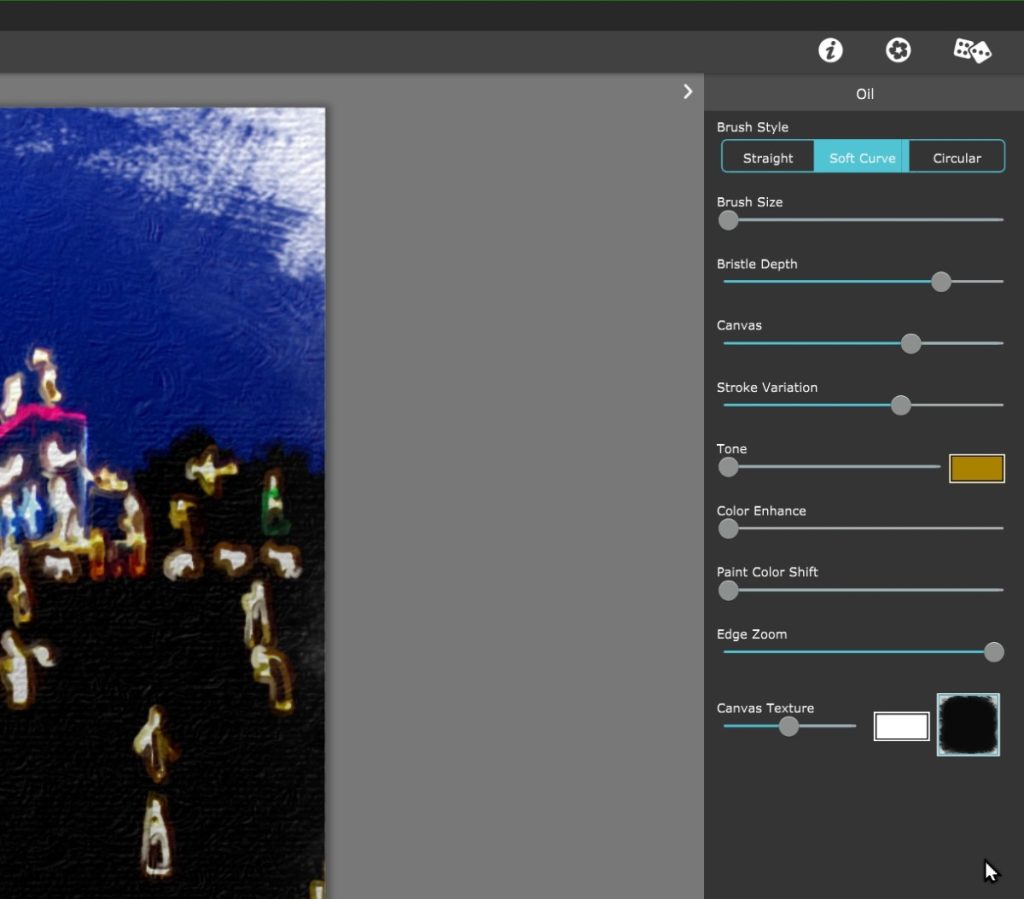Image resolution: width=1024 pixels, height=899 pixels.
Task: Click the Tone slider handle
Action: [x=728, y=467]
